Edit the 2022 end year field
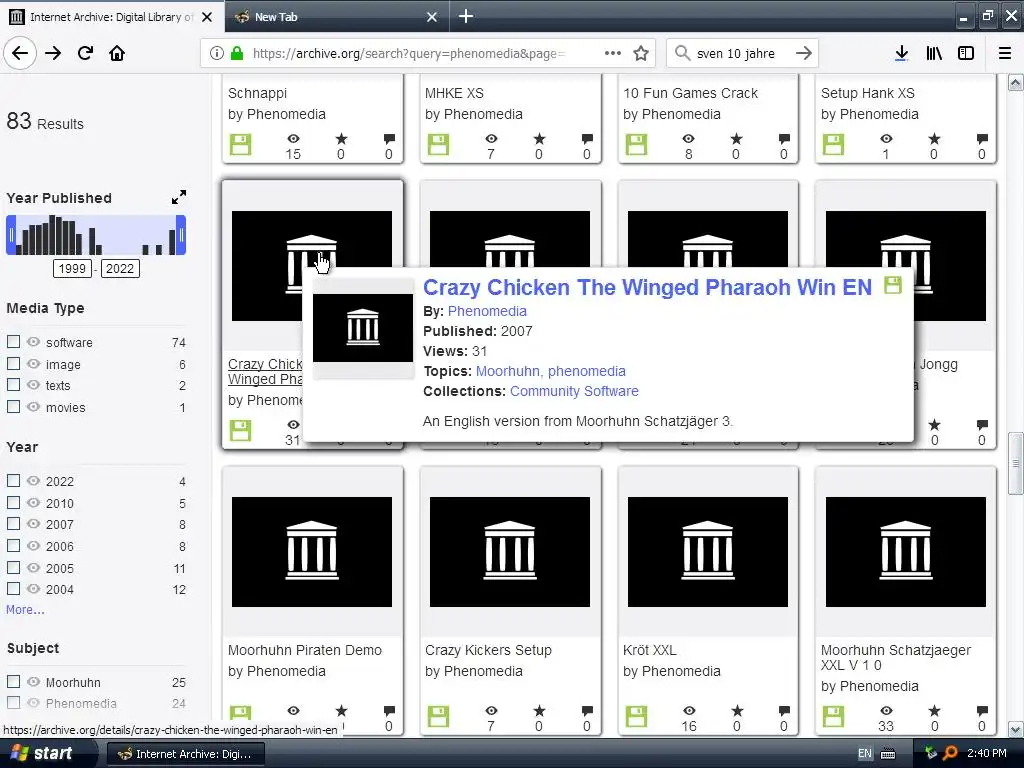The height and width of the screenshot is (768, 1024). click(120, 268)
